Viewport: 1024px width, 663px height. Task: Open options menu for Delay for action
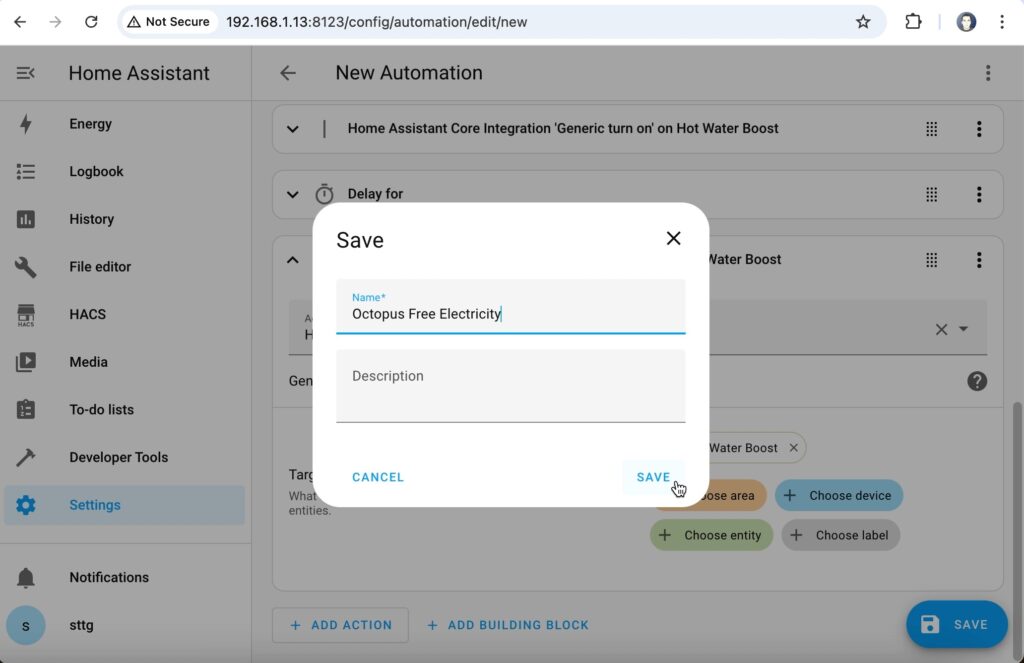[x=978, y=194]
